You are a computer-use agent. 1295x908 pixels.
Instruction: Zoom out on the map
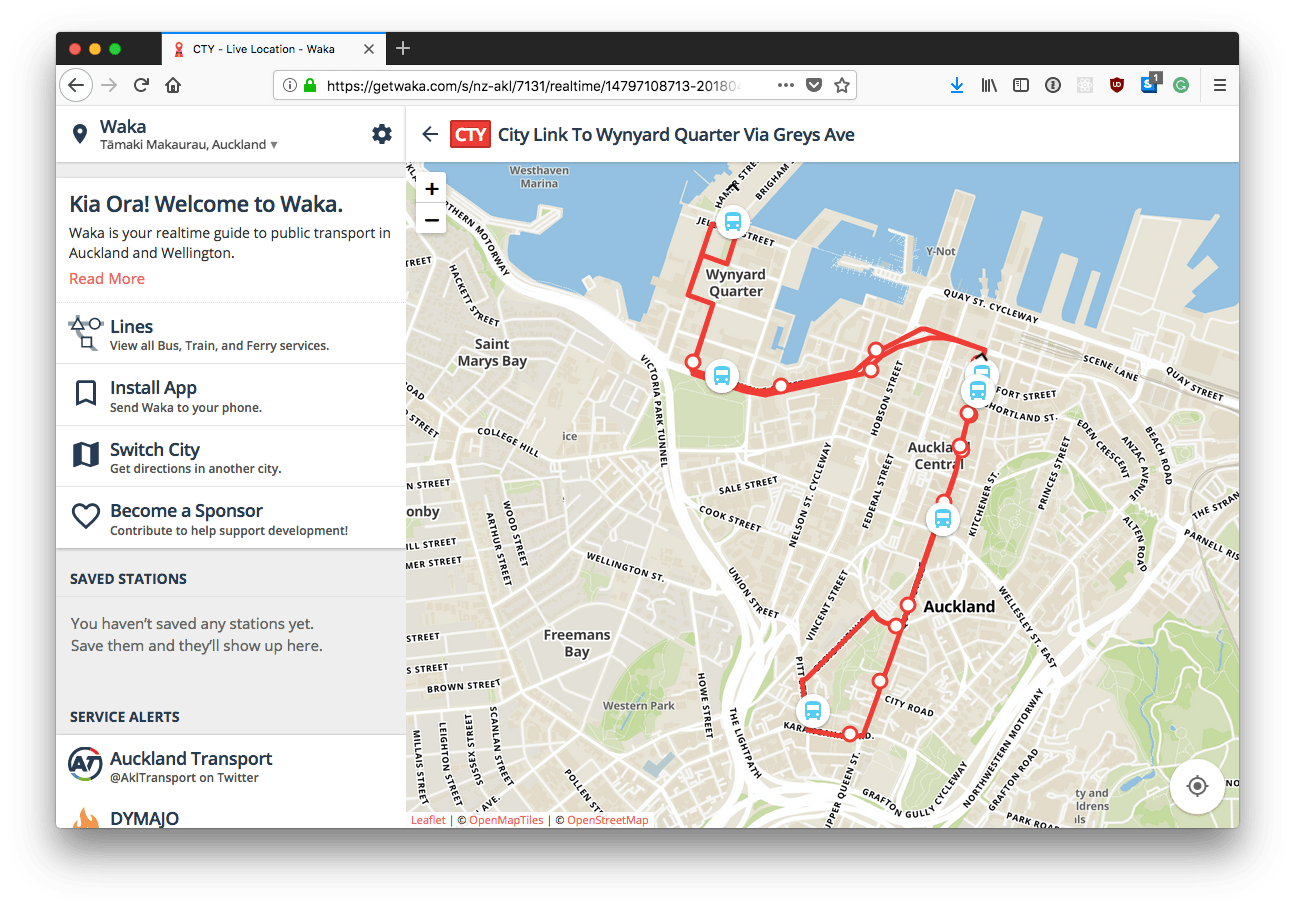(x=431, y=219)
